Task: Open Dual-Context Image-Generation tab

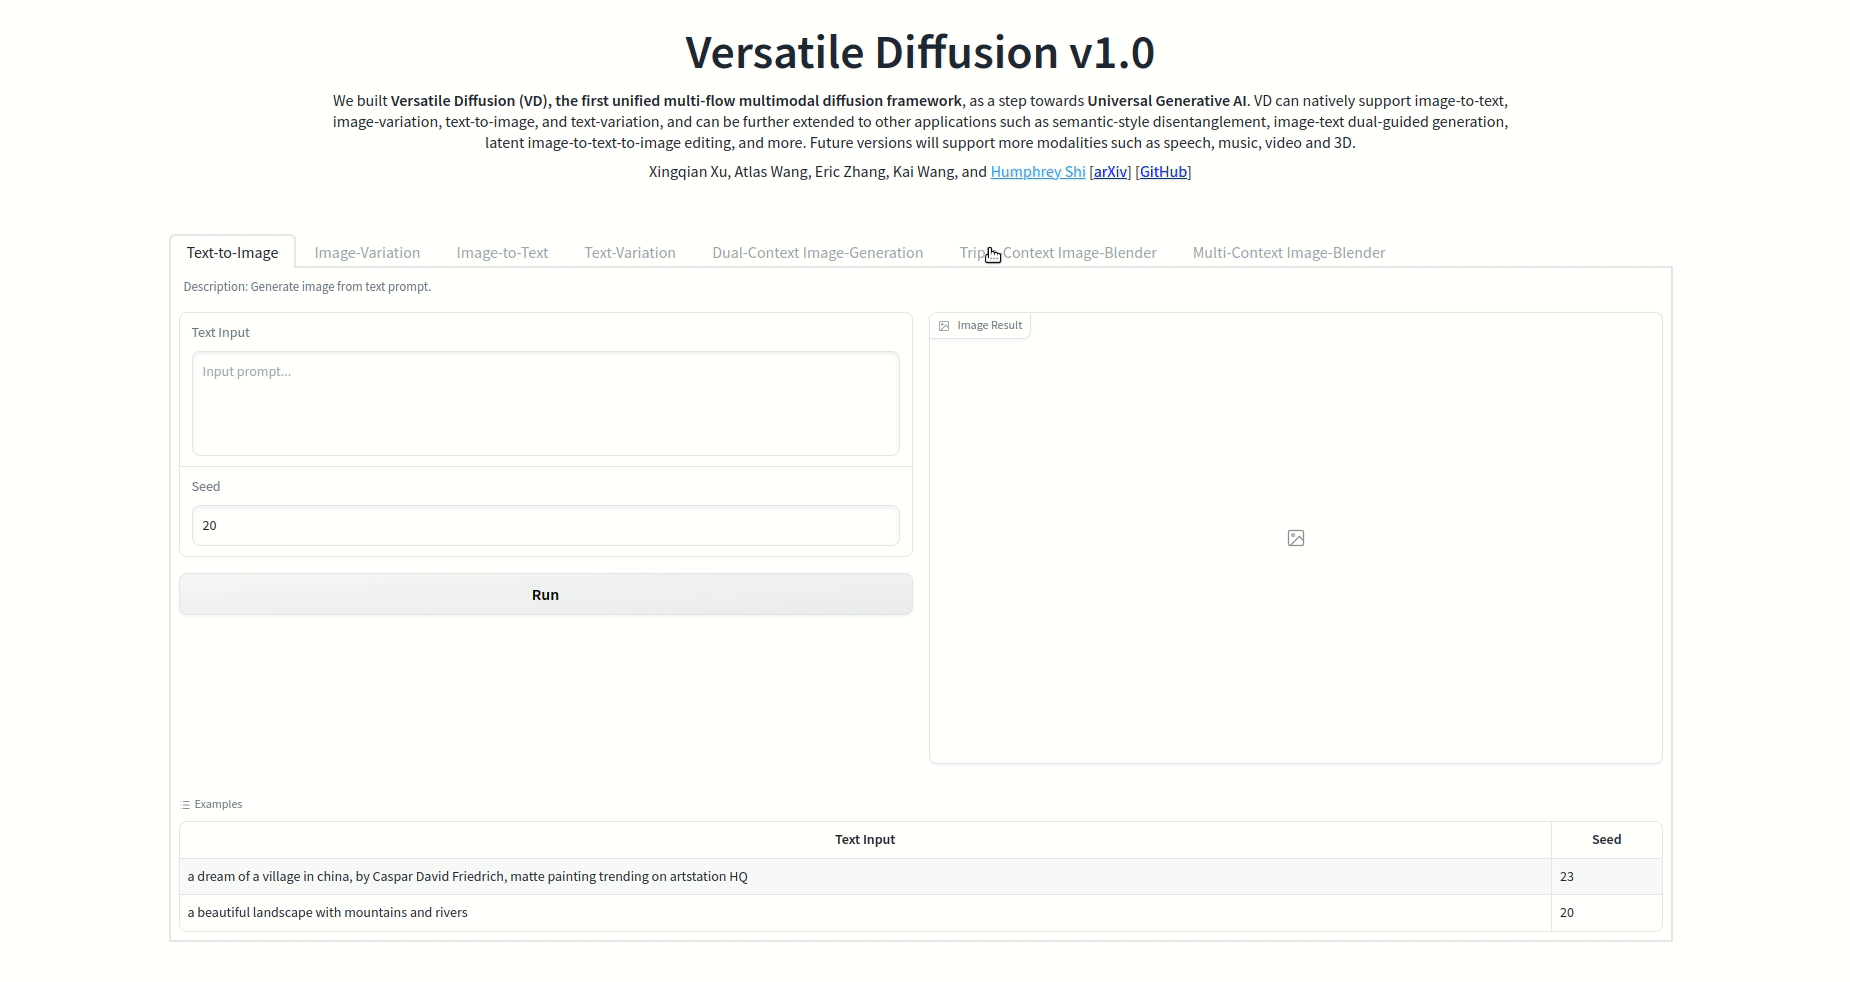Action: 817,253
